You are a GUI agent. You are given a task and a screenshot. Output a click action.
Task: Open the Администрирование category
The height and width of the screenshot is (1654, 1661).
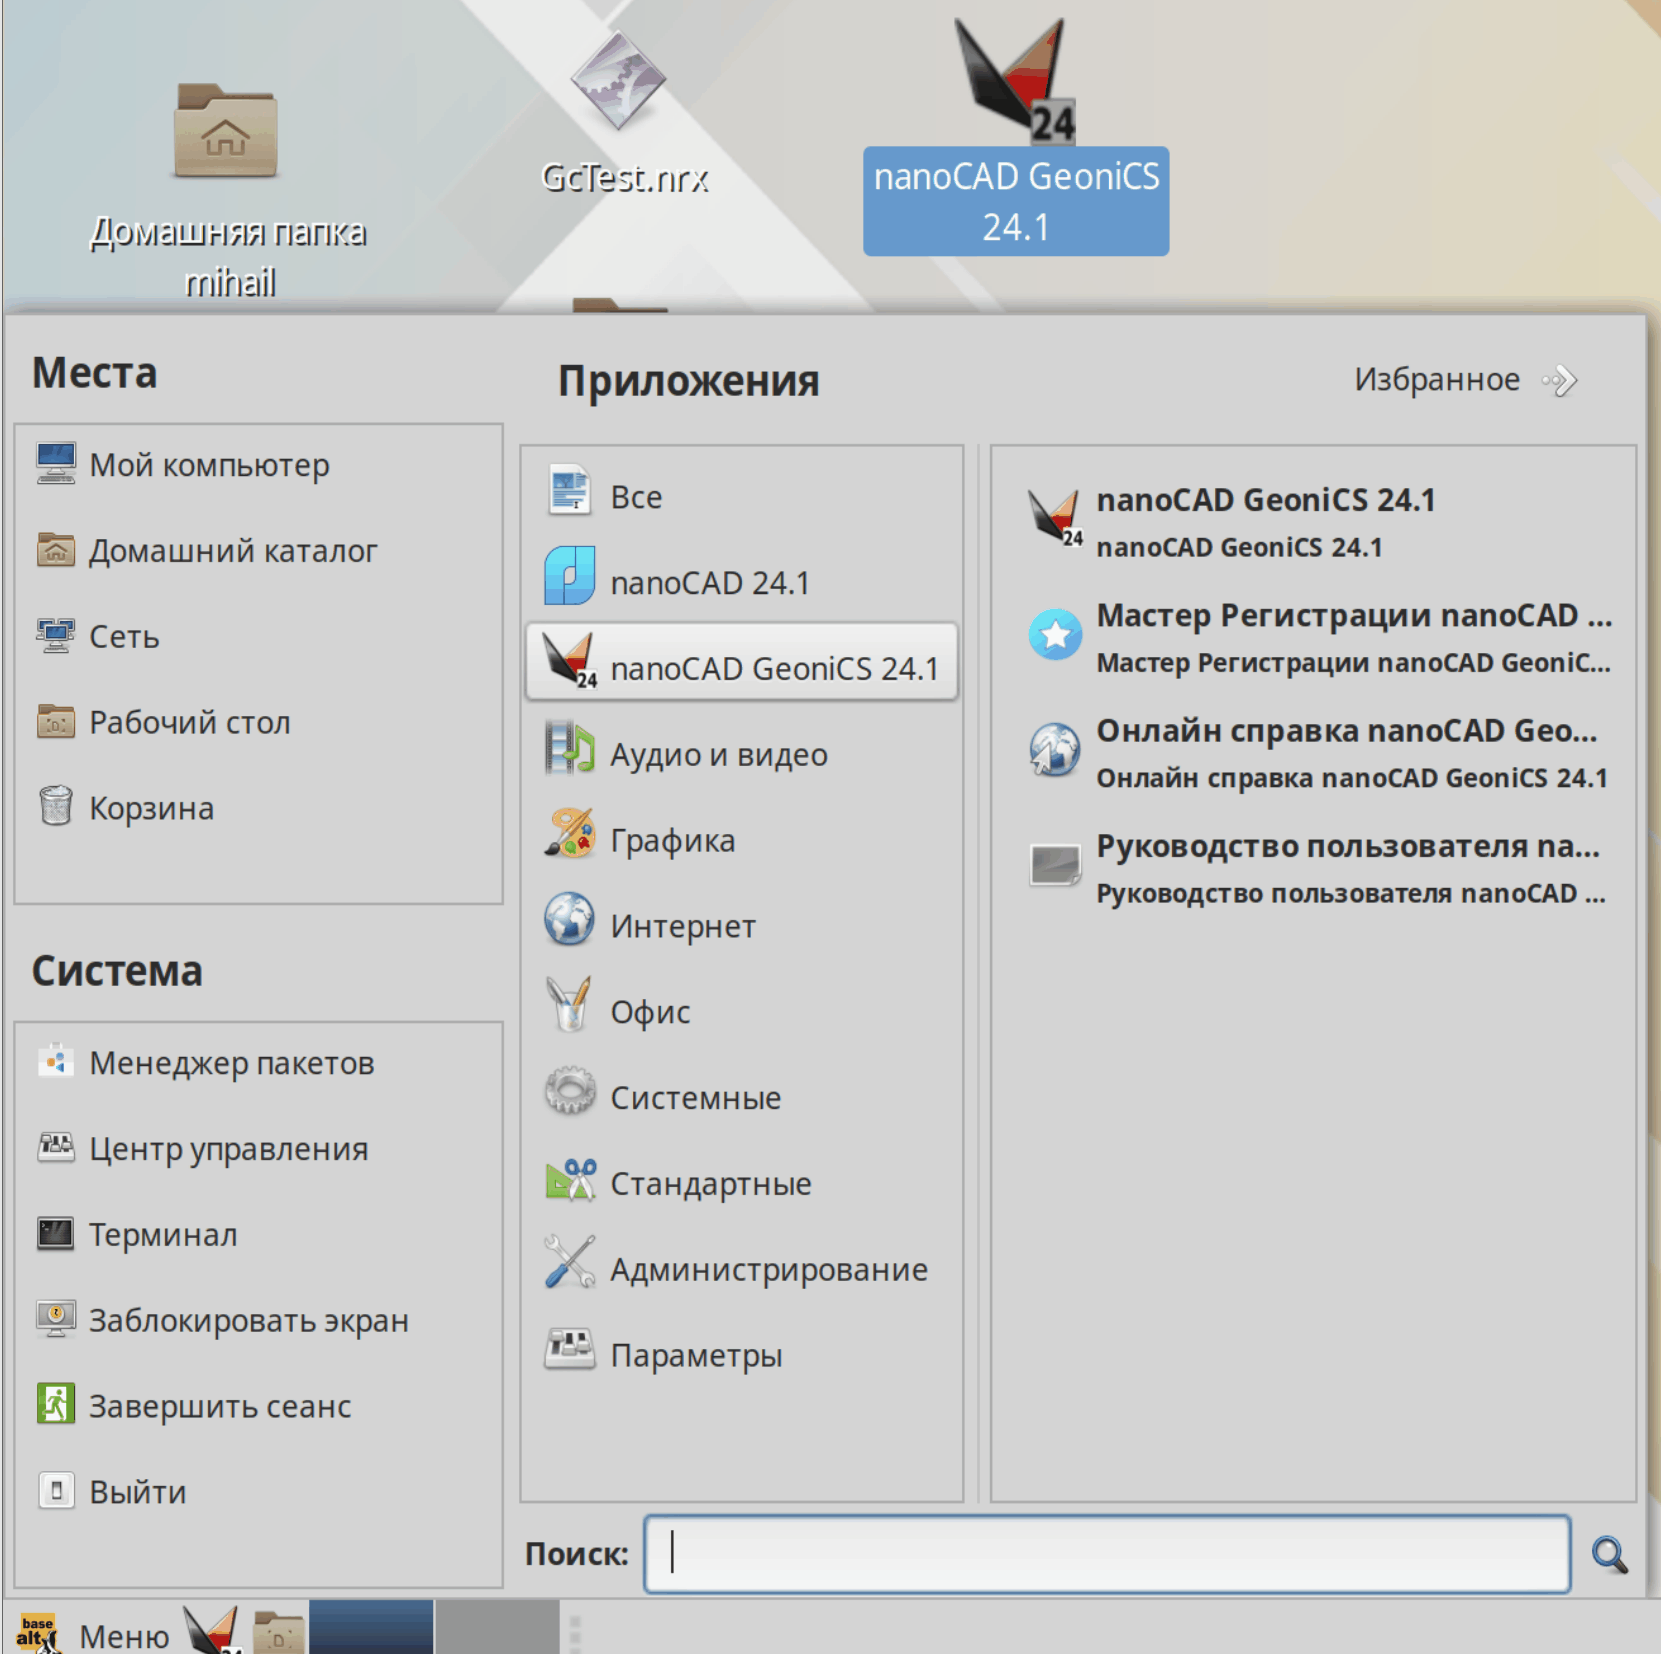point(768,1269)
